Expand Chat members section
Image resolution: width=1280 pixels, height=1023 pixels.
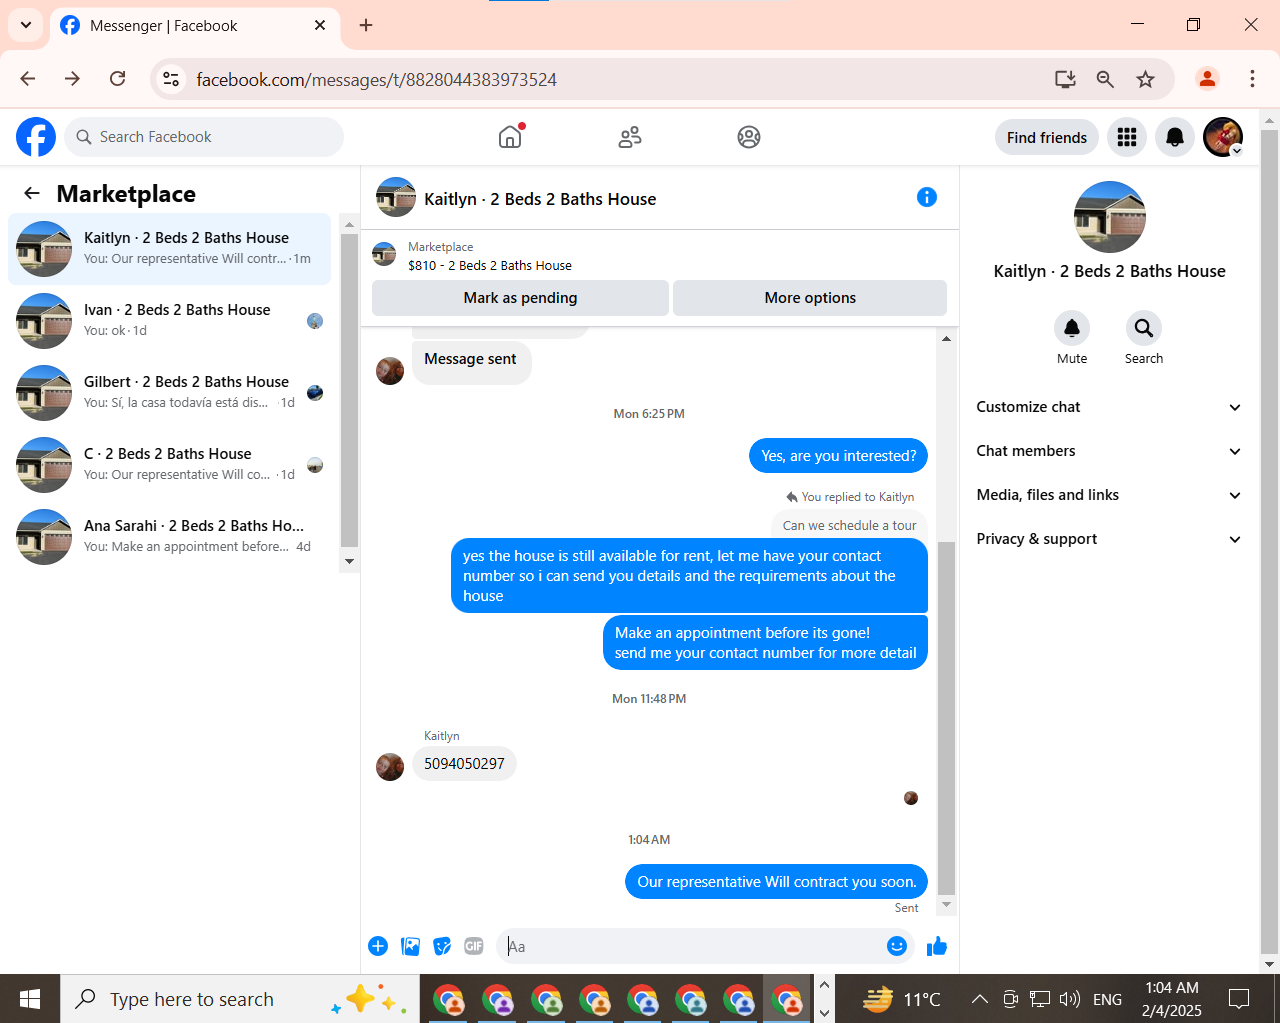(x=1109, y=451)
